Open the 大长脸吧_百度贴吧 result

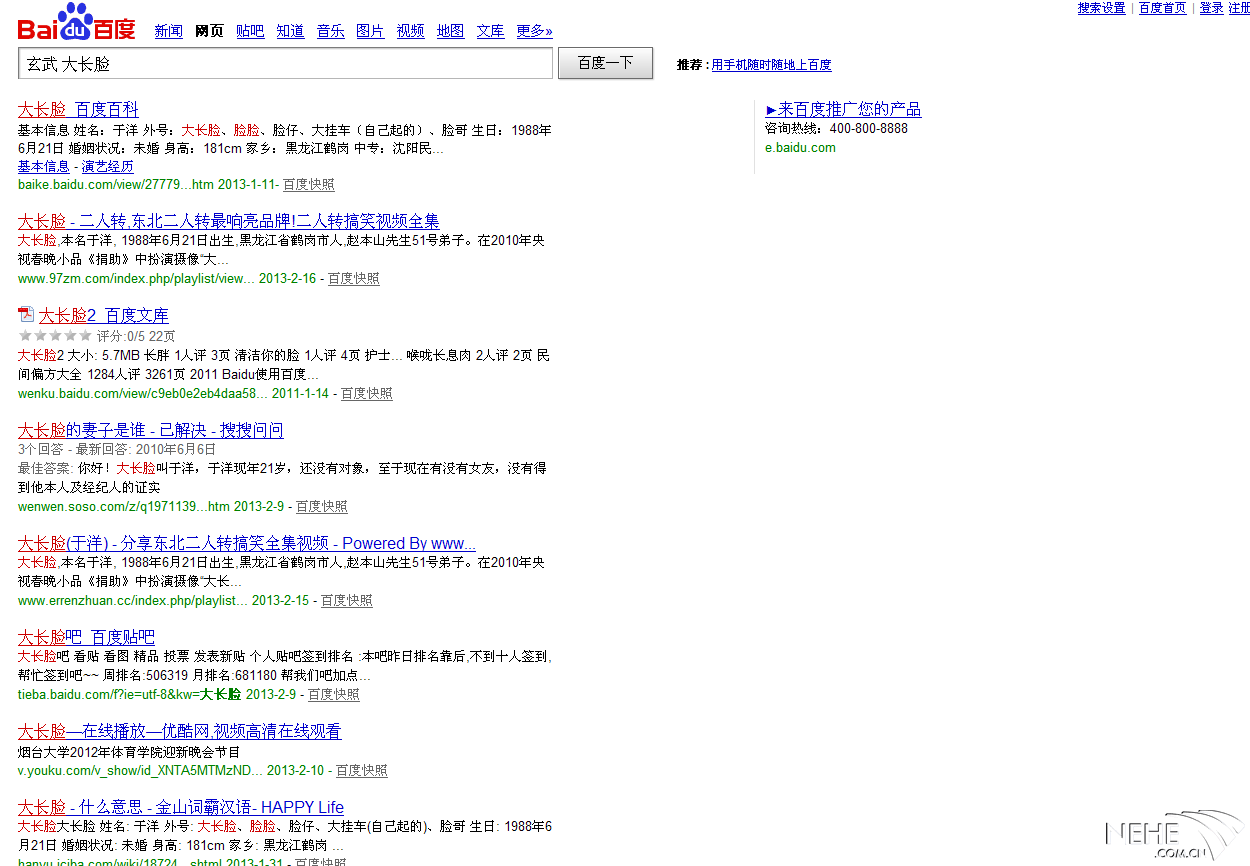pyautogui.click(x=86, y=638)
